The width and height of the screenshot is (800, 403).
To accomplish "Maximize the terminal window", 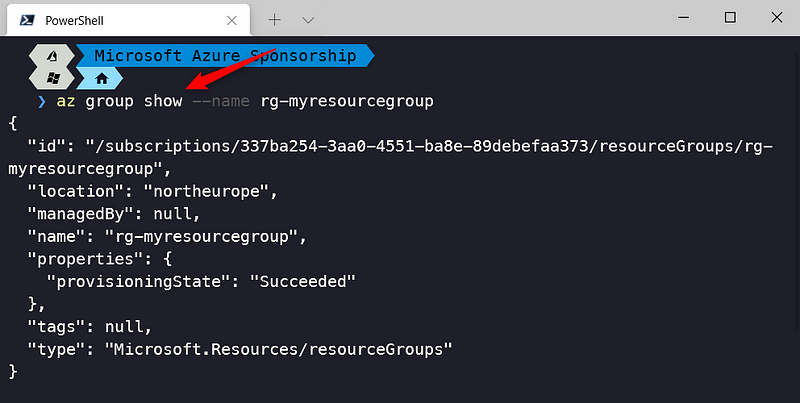I will [730, 18].
